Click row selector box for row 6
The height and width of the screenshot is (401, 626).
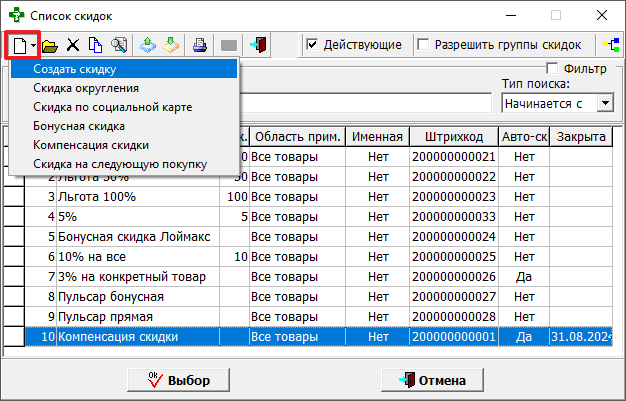coord(14,256)
